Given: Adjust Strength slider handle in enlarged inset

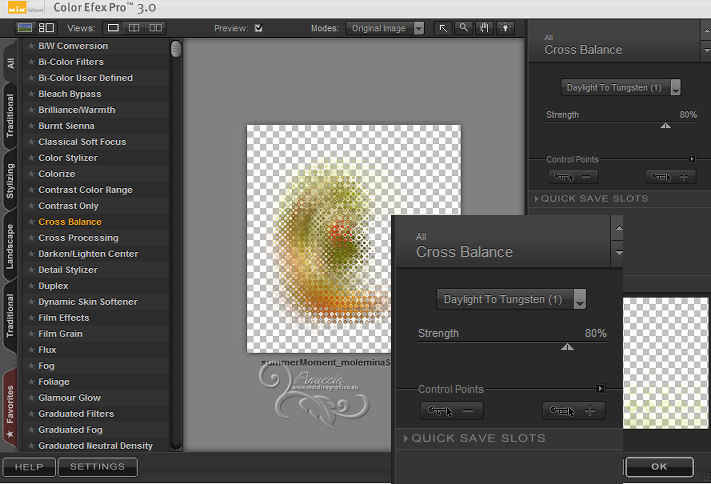Looking at the screenshot, I should pyautogui.click(x=567, y=347).
